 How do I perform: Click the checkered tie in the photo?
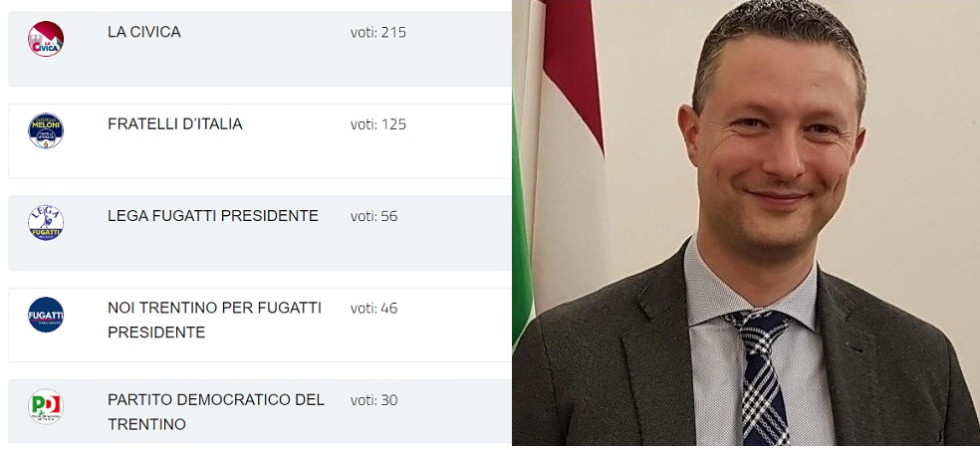click(x=758, y=375)
